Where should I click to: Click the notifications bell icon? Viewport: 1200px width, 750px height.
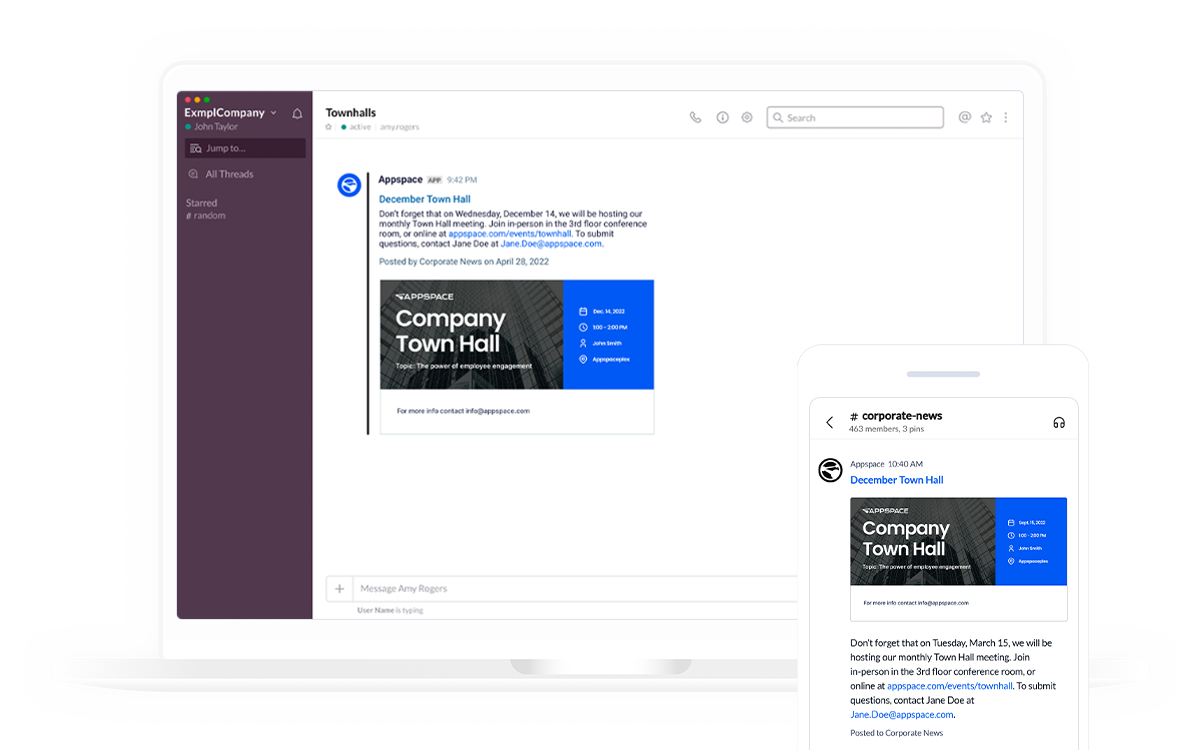297,114
